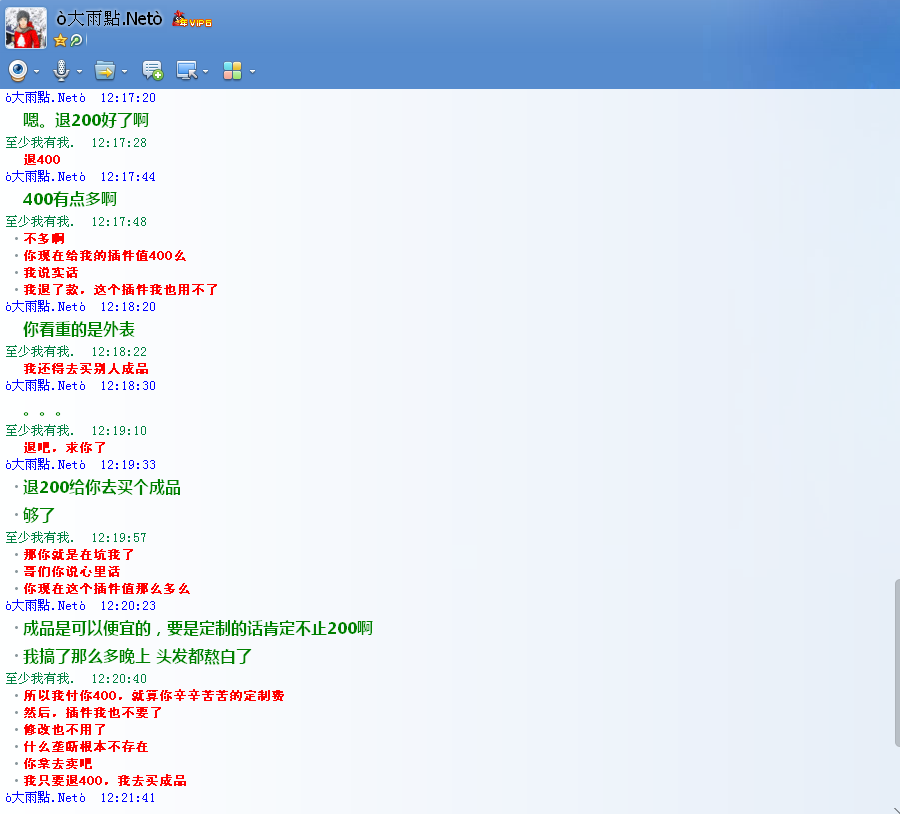Image resolution: width=900 pixels, height=814 pixels.
Task: Click sender line 至少我有我. 12:20:40
Action: 76,679
